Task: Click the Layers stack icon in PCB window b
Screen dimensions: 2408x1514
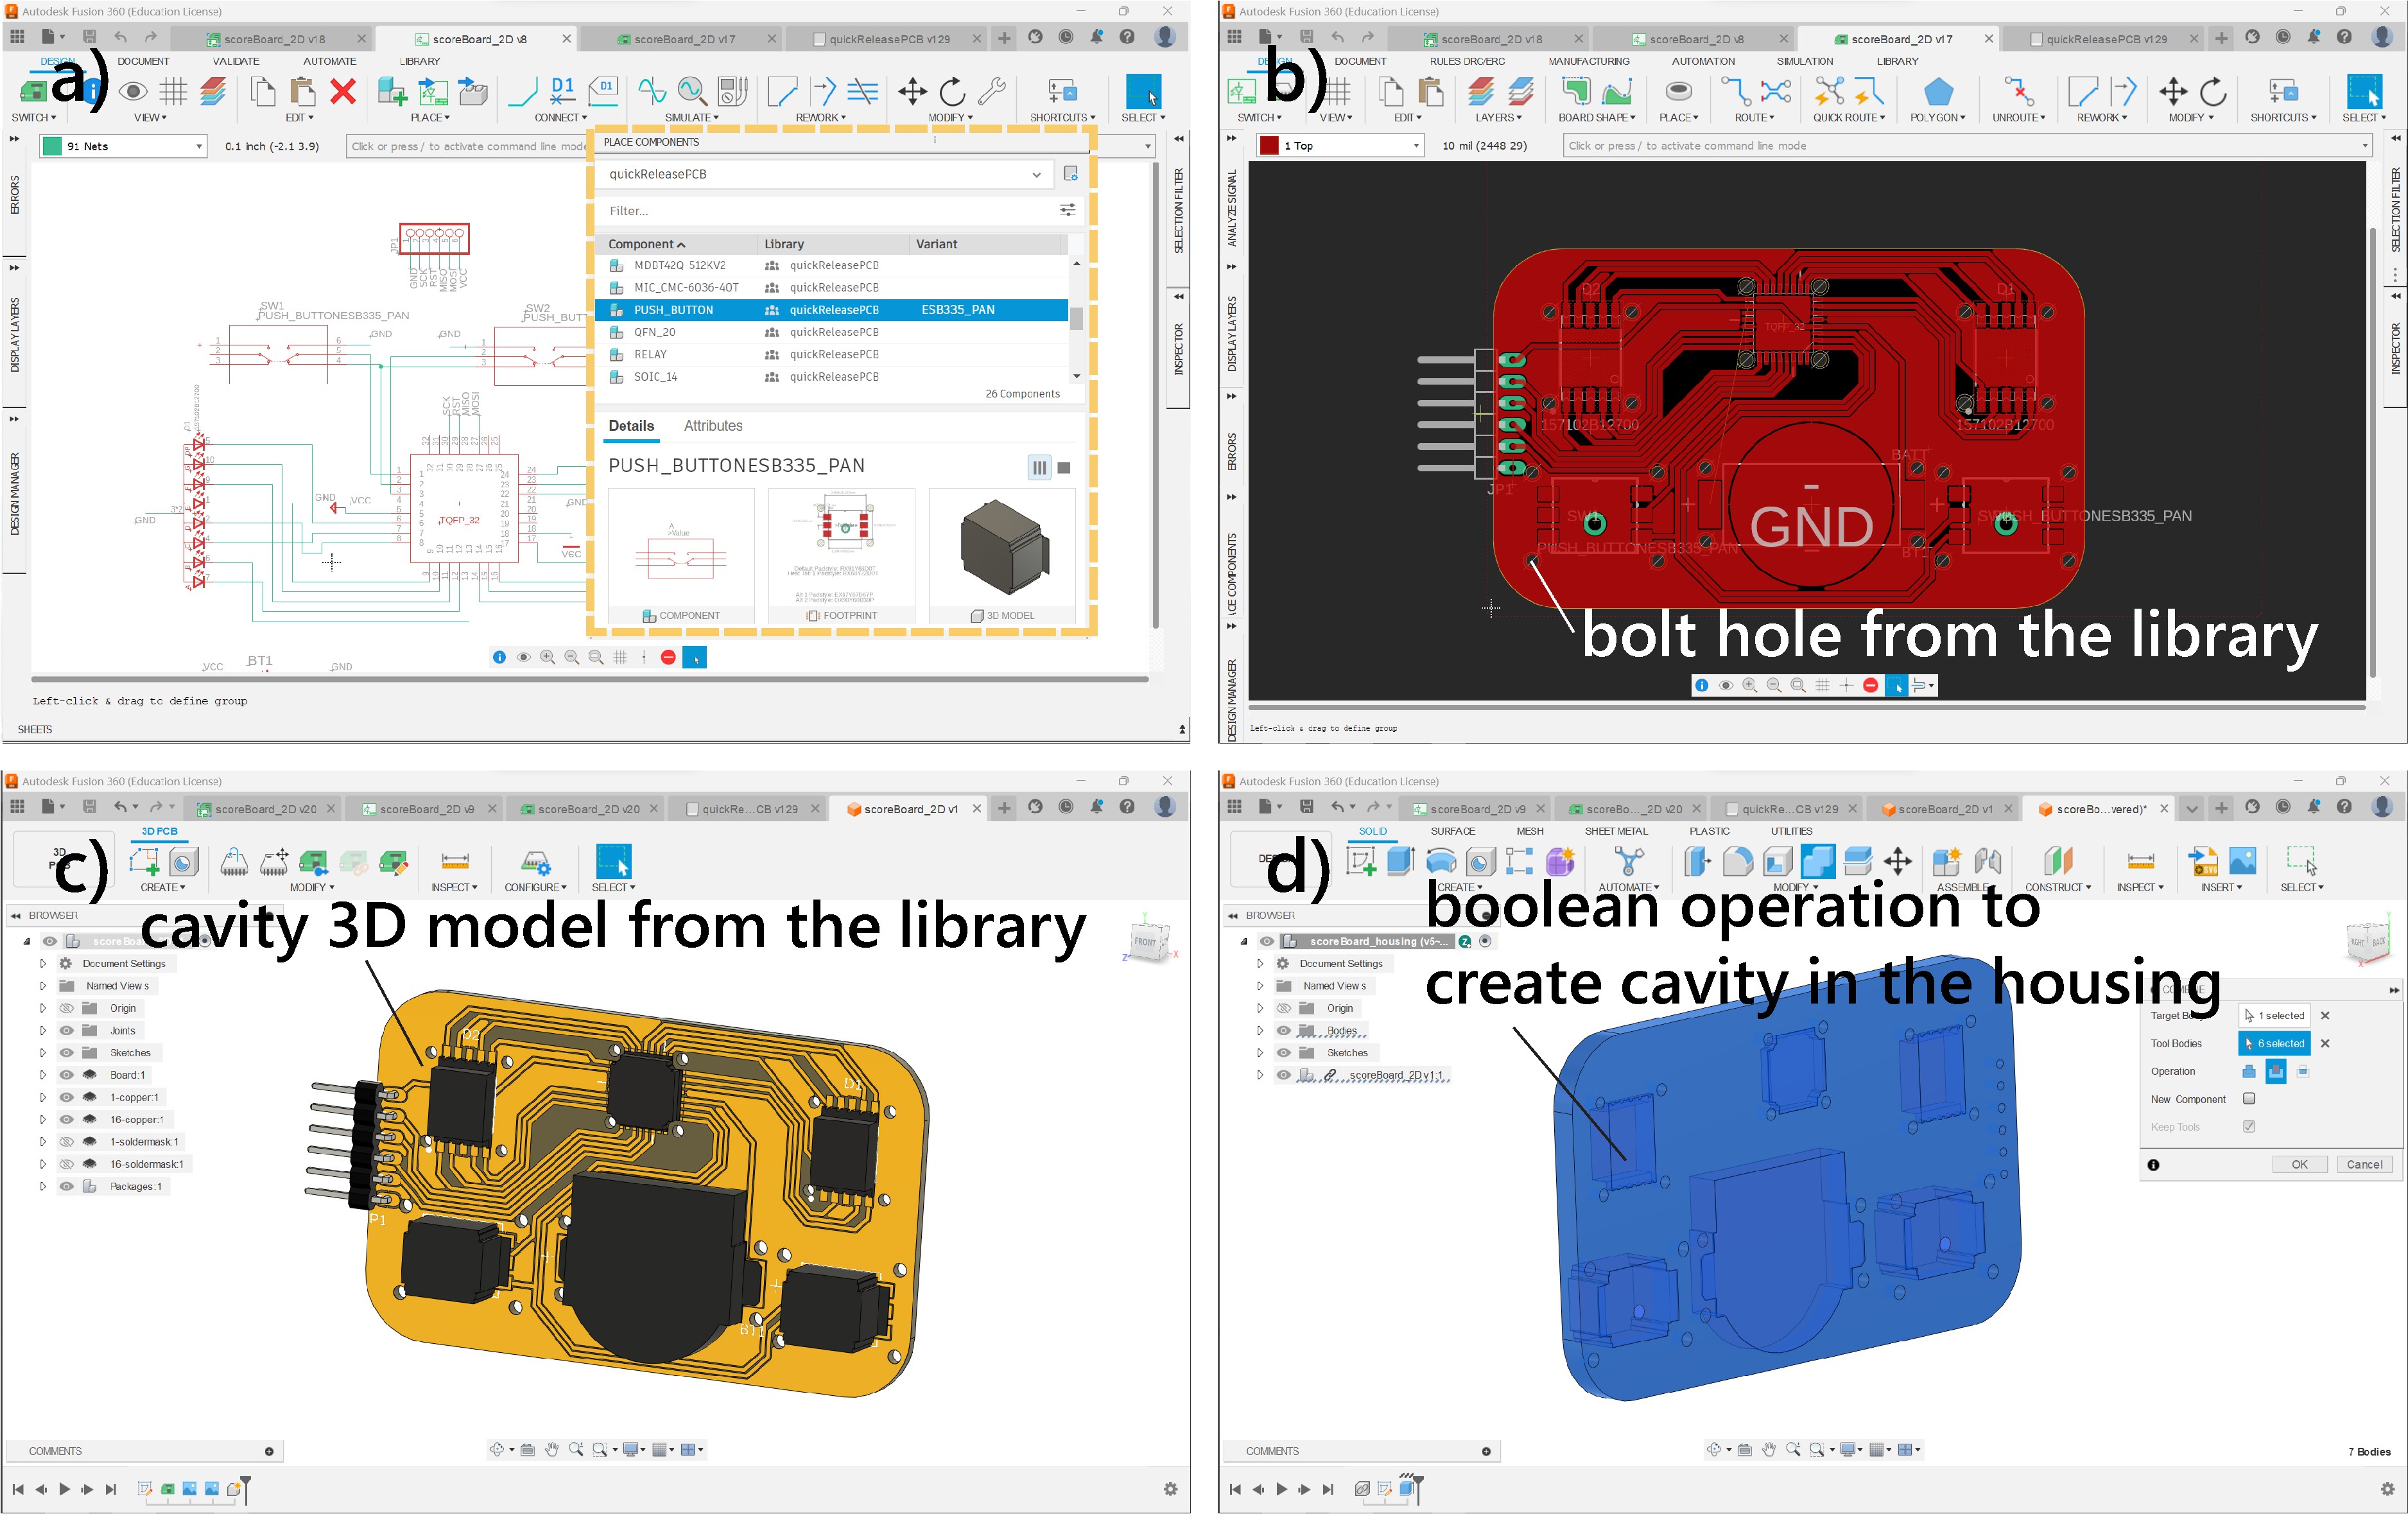Action: tap(1482, 92)
